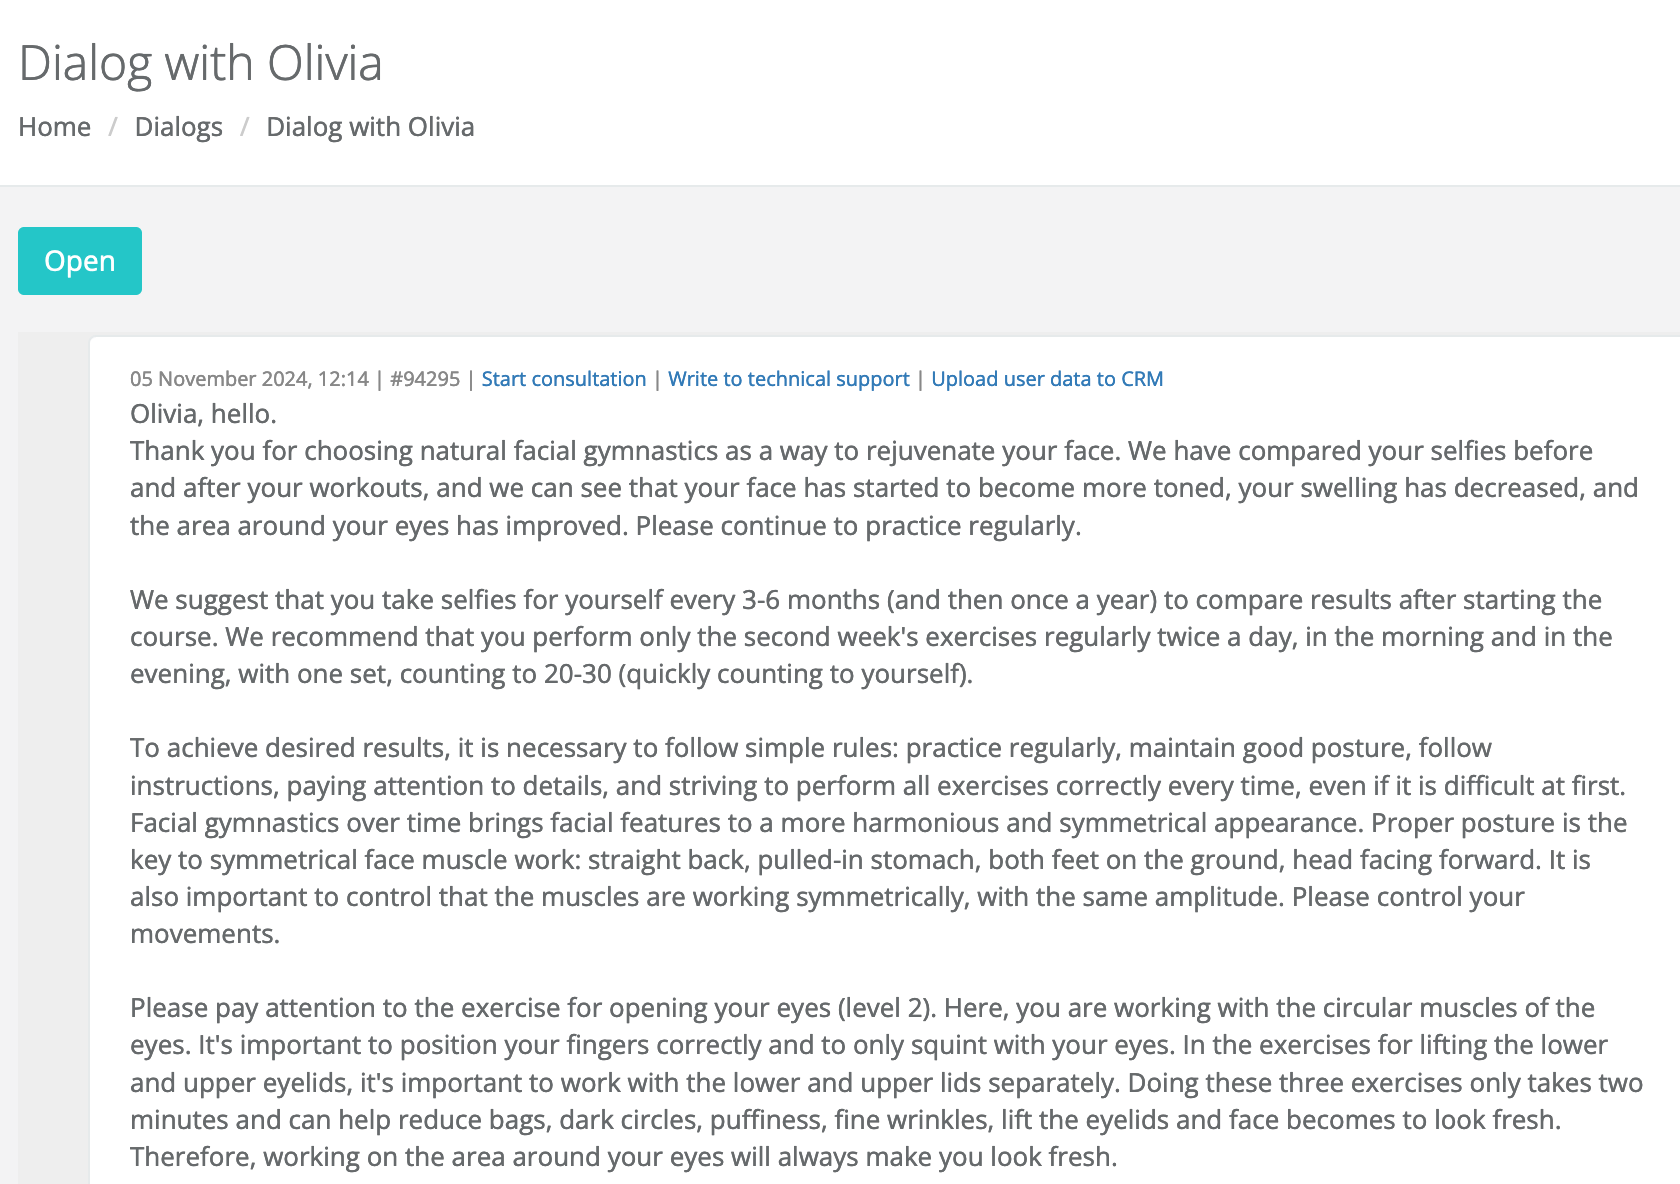The image size is (1680, 1184).
Task: Go to Home in the breadcrumb
Action: tap(55, 127)
